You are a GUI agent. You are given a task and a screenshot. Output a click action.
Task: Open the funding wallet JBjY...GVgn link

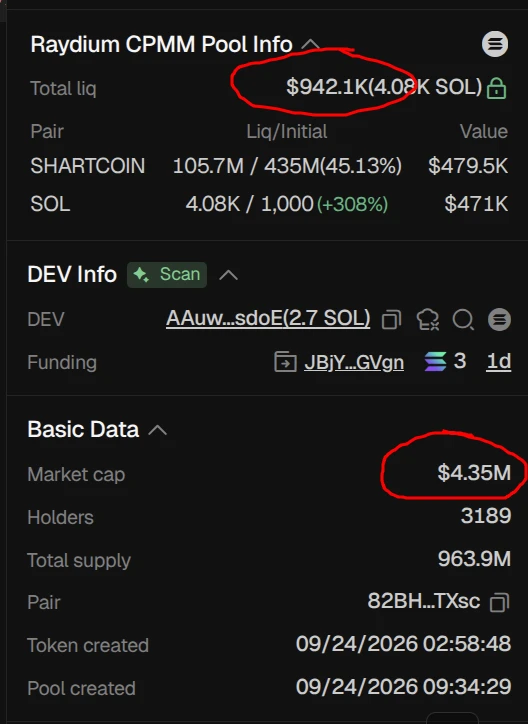pyautogui.click(x=354, y=362)
